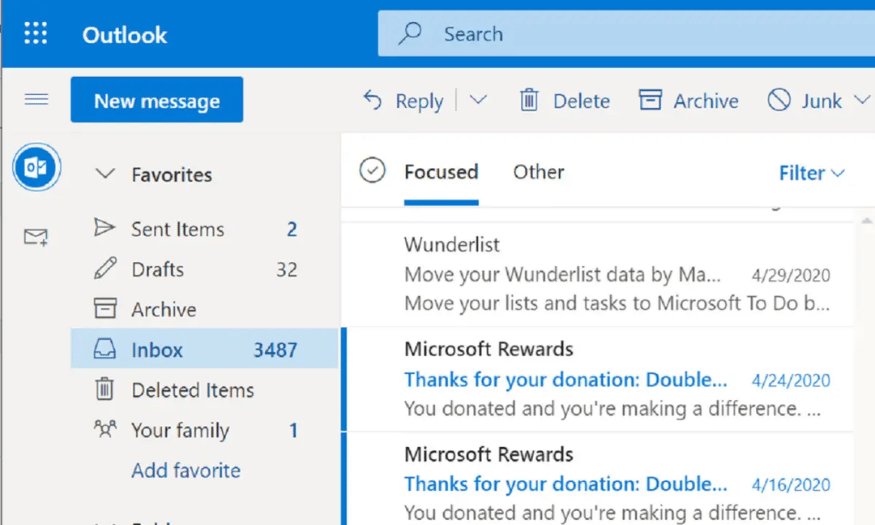Click the Inbox tray icon
The width and height of the screenshot is (875, 525).
click(104, 349)
